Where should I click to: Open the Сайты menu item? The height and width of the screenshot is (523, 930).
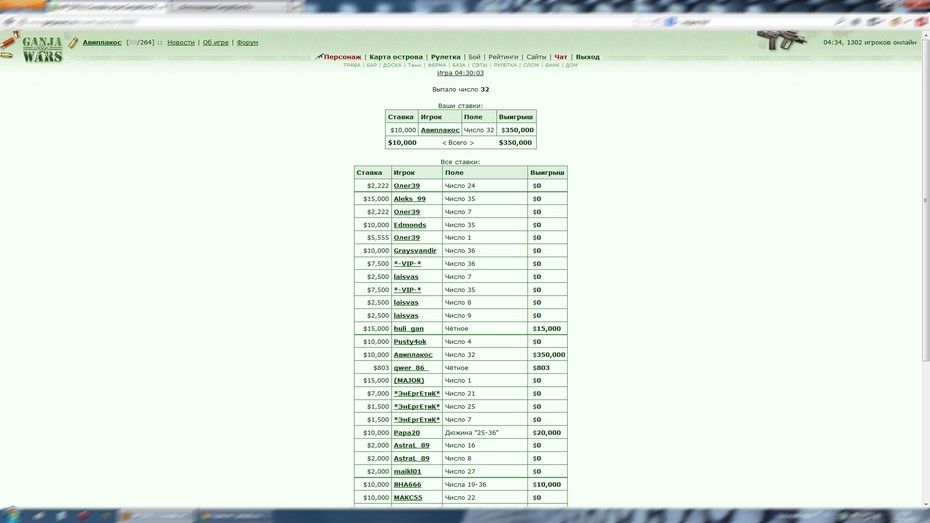point(536,57)
